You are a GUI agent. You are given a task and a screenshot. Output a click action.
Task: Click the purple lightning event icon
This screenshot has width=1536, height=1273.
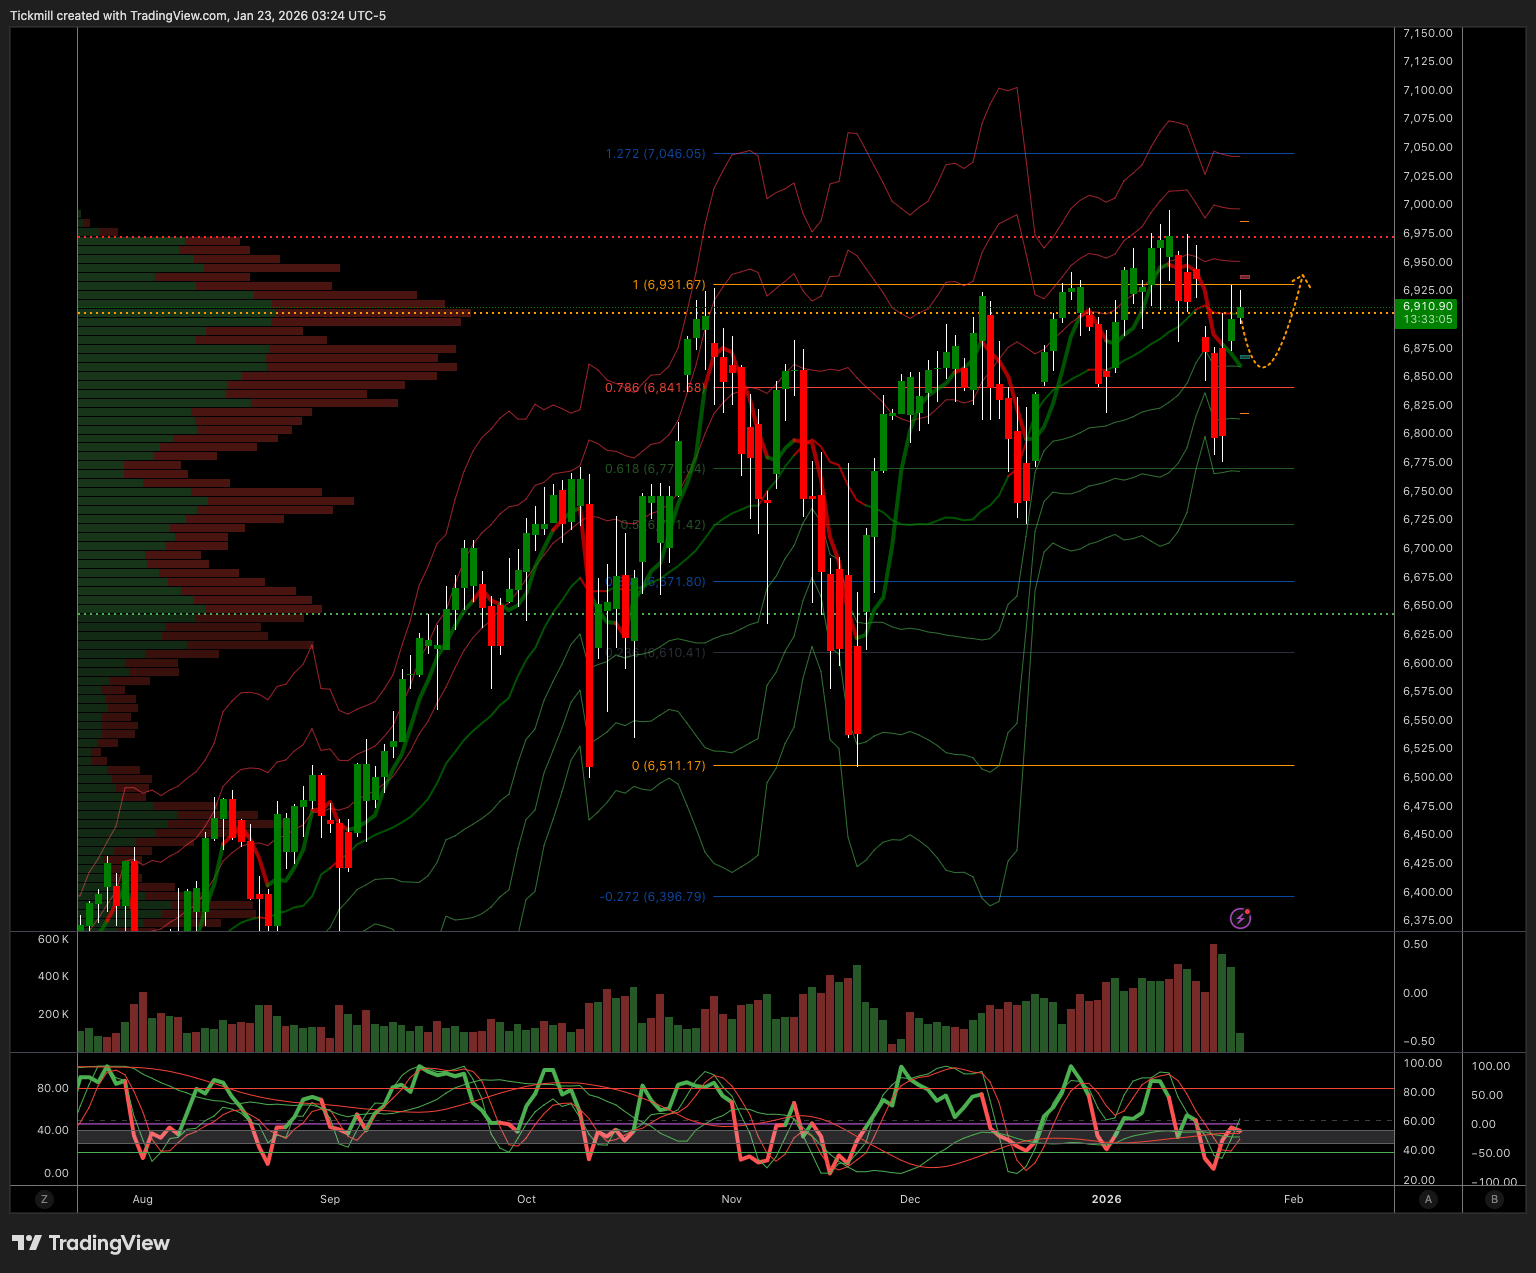coord(1240,918)
